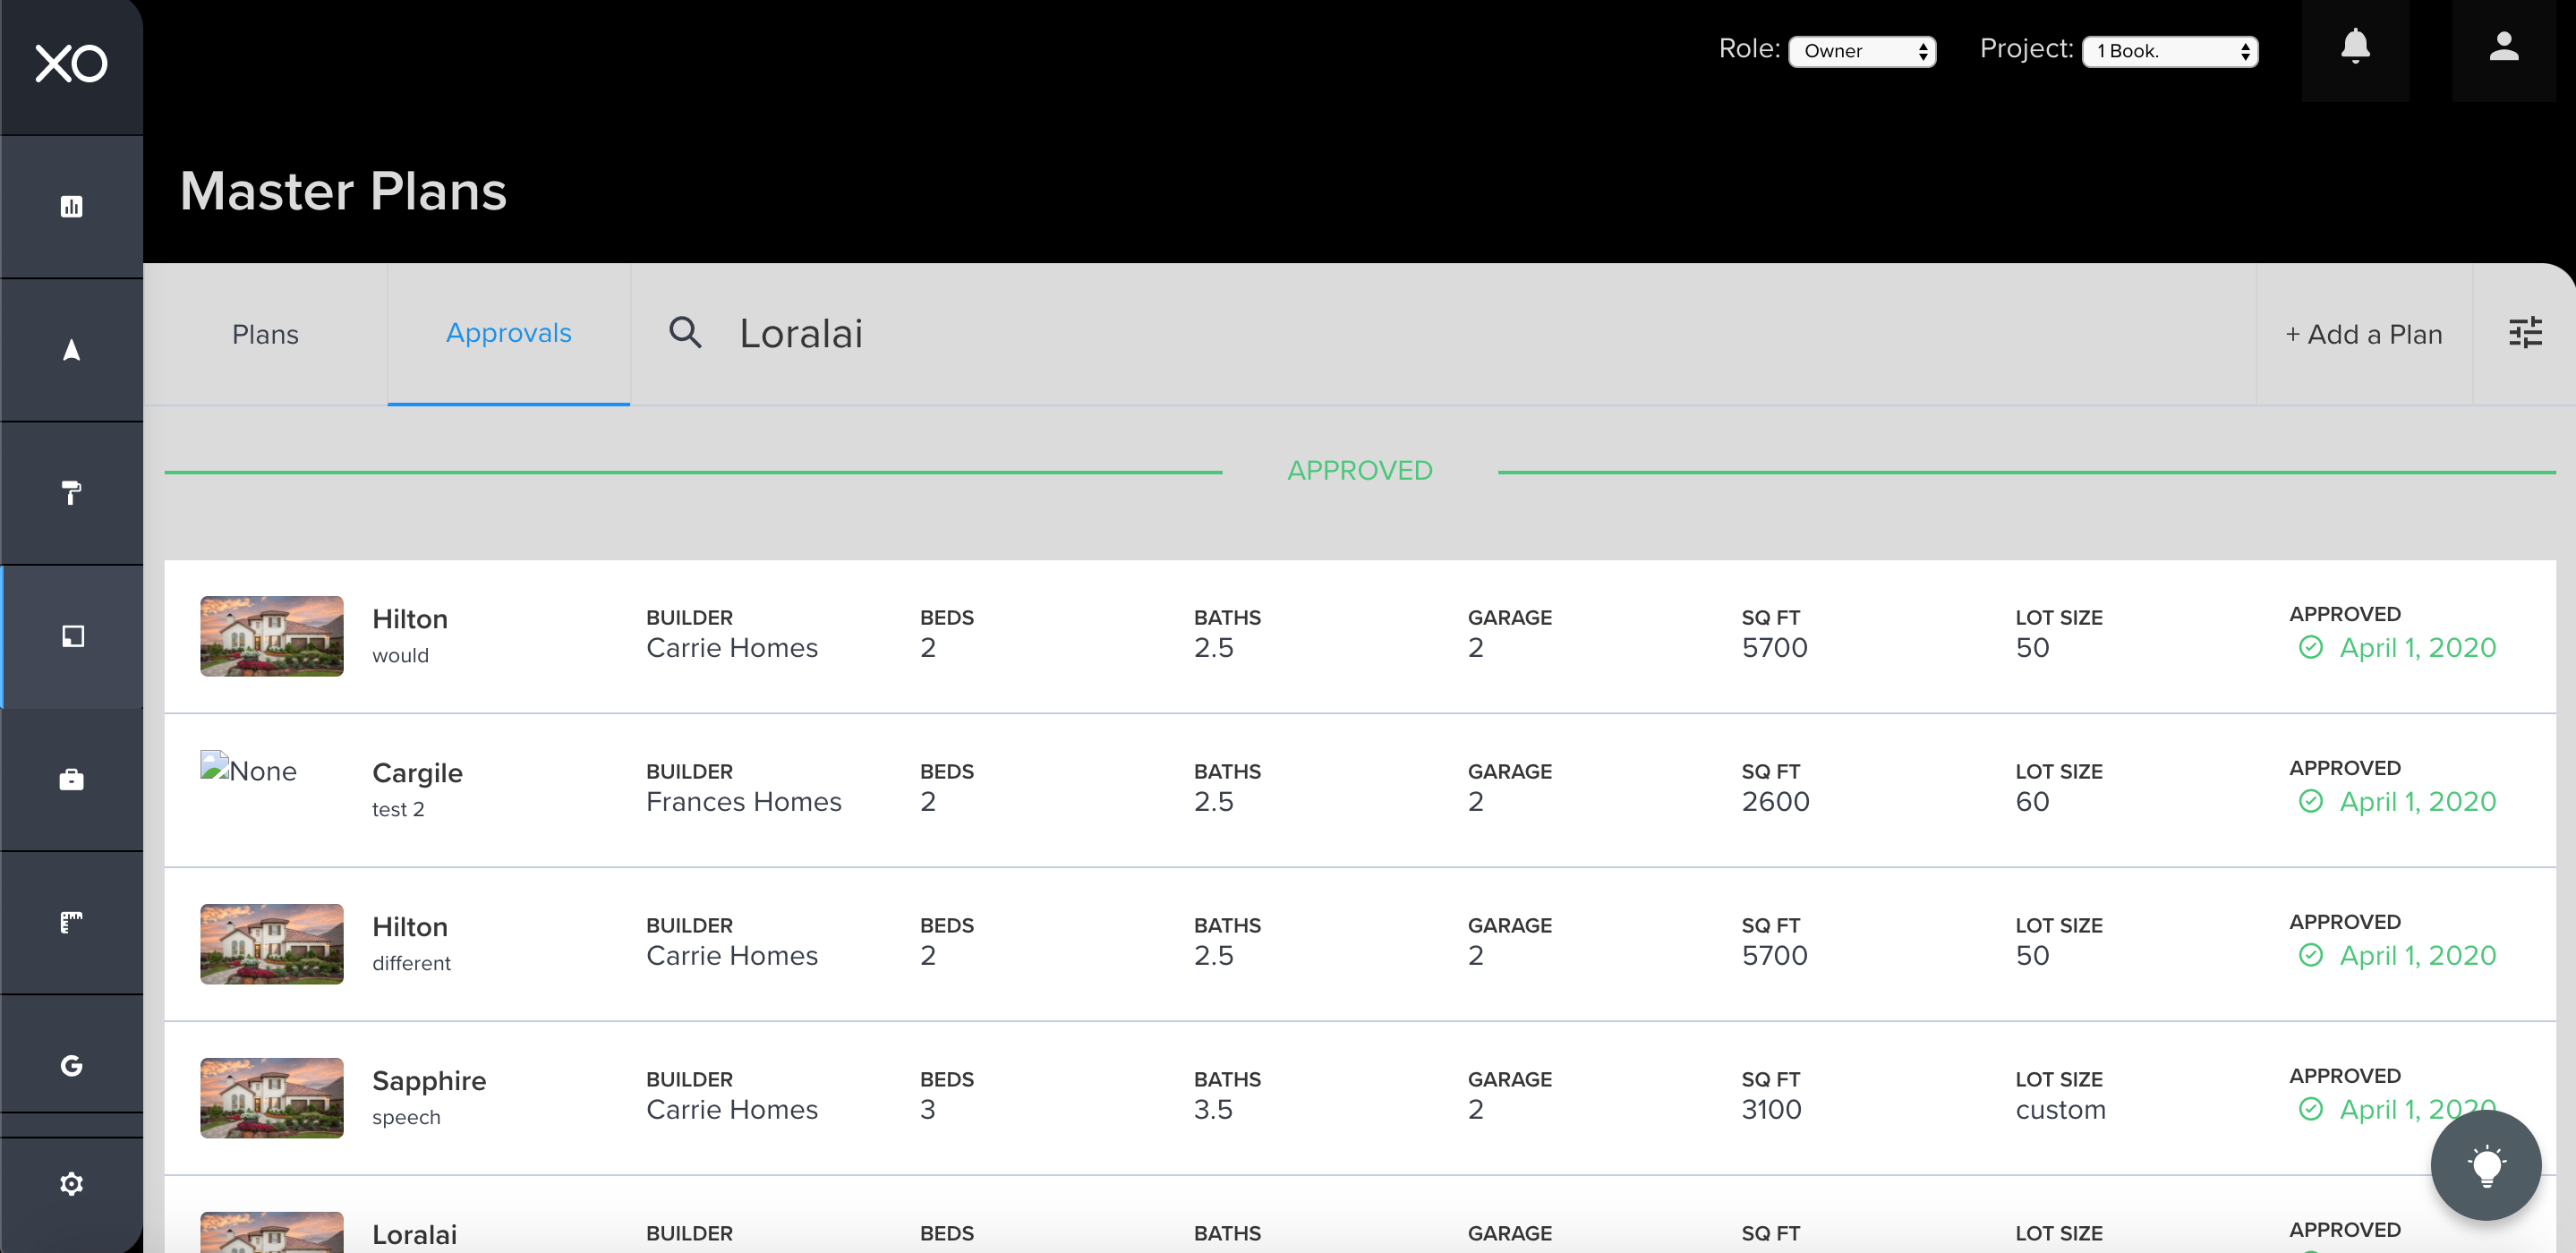Image resolution: width=2576 pixels, height=1253 pixels.
Task: Open the briefcase sidebar icon
Action: pyautogui.click(x=71, y=779)
